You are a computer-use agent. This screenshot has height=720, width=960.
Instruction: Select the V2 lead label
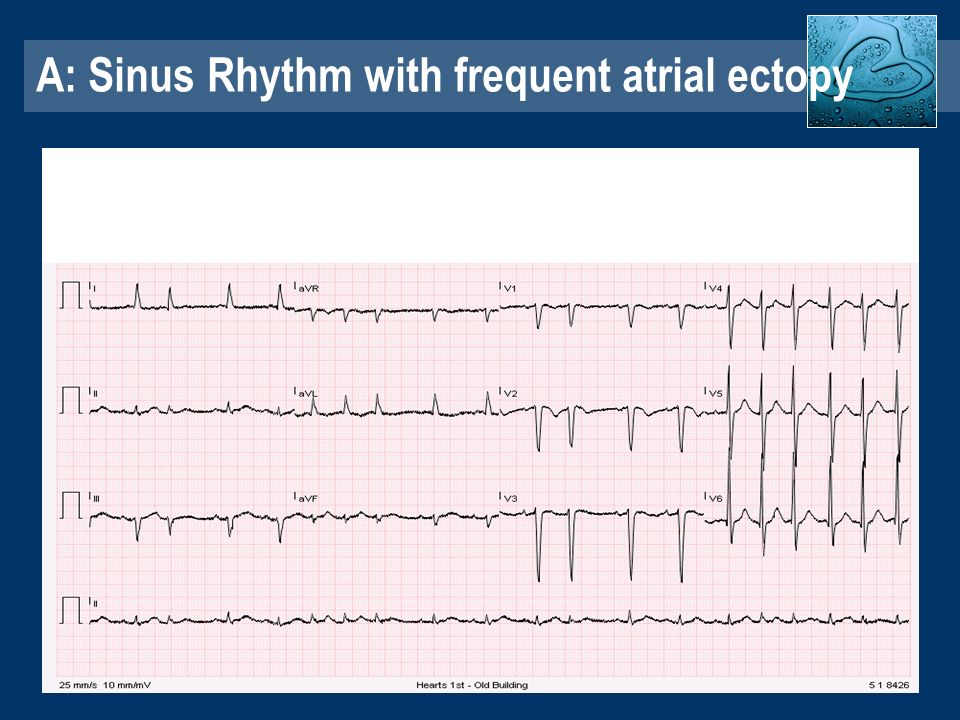[511, 394]
